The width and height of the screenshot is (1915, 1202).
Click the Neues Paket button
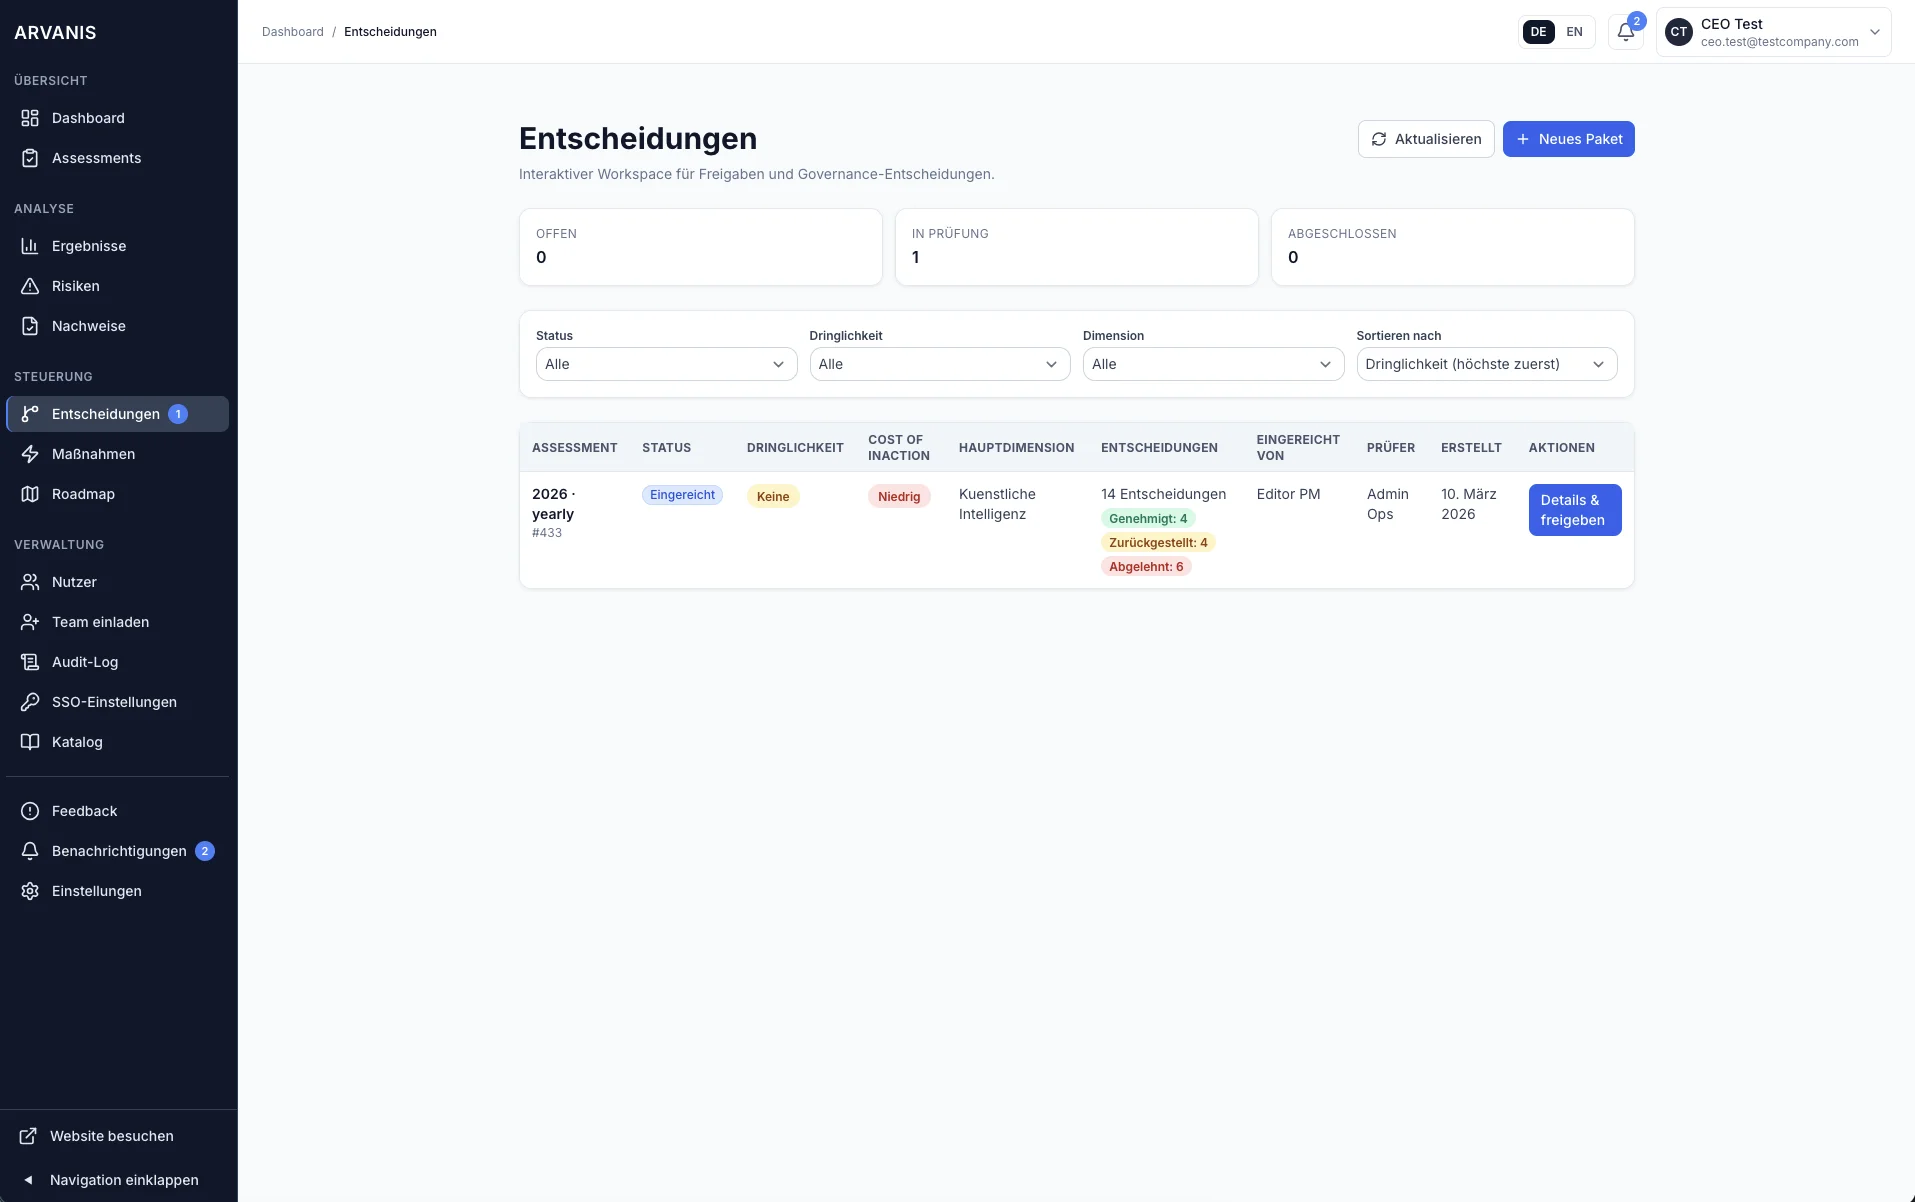(1568, 139)
